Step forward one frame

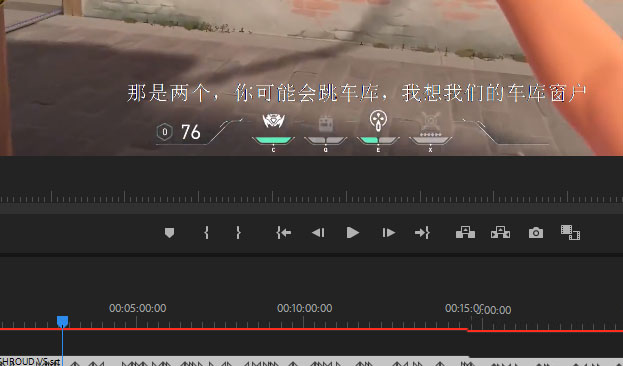(x=388, y=232)
